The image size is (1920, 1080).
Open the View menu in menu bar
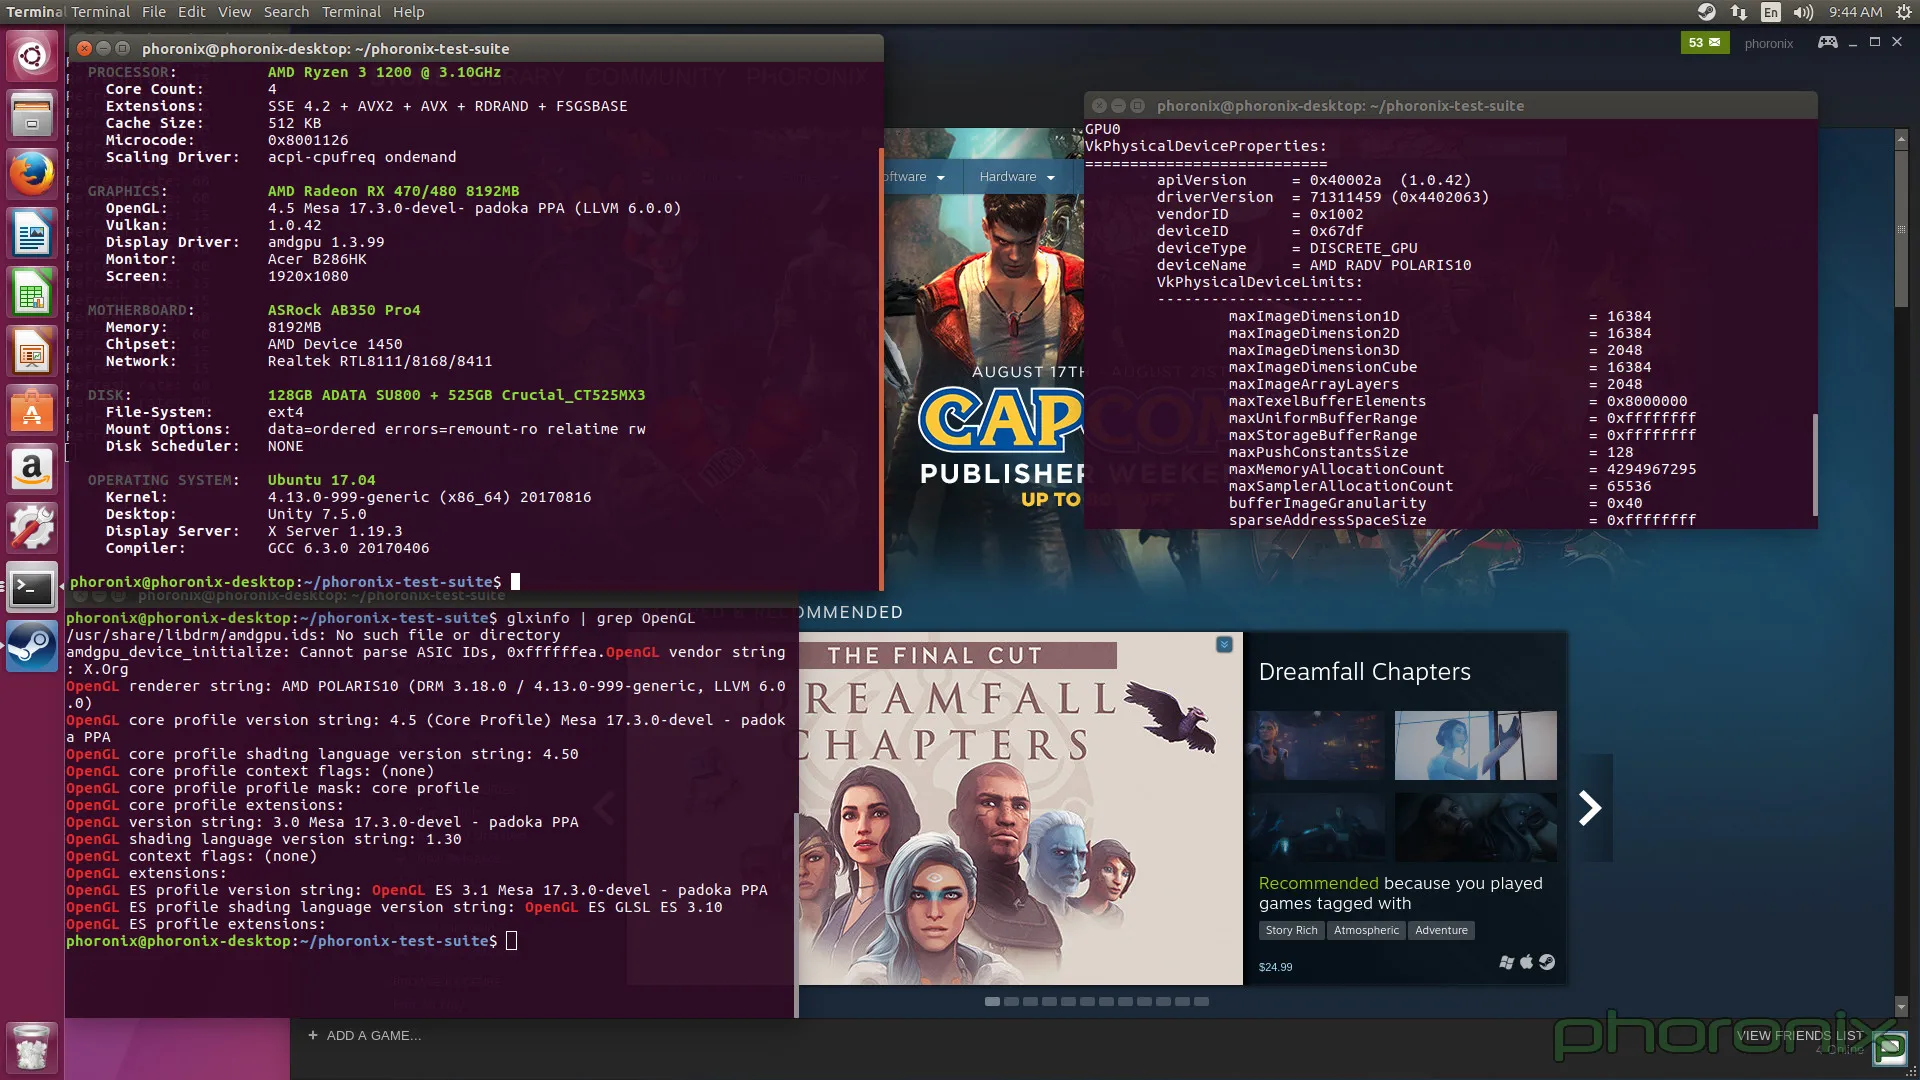pos(234,12)
